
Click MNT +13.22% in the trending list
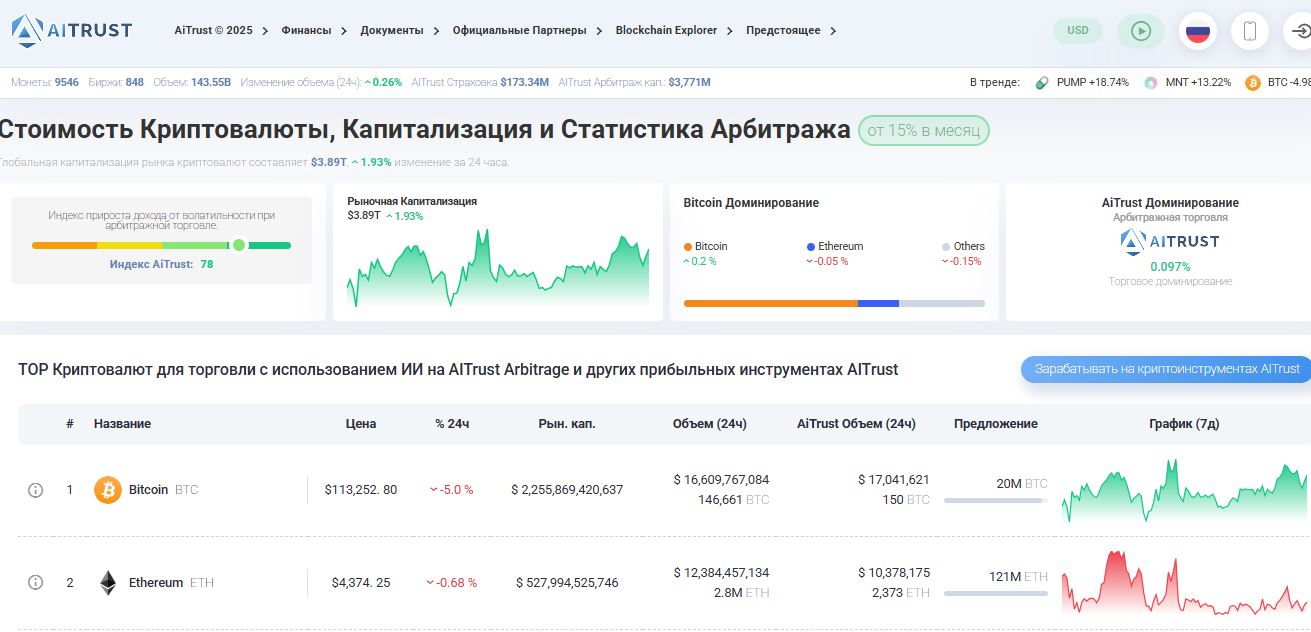[x=1198, y=83]
